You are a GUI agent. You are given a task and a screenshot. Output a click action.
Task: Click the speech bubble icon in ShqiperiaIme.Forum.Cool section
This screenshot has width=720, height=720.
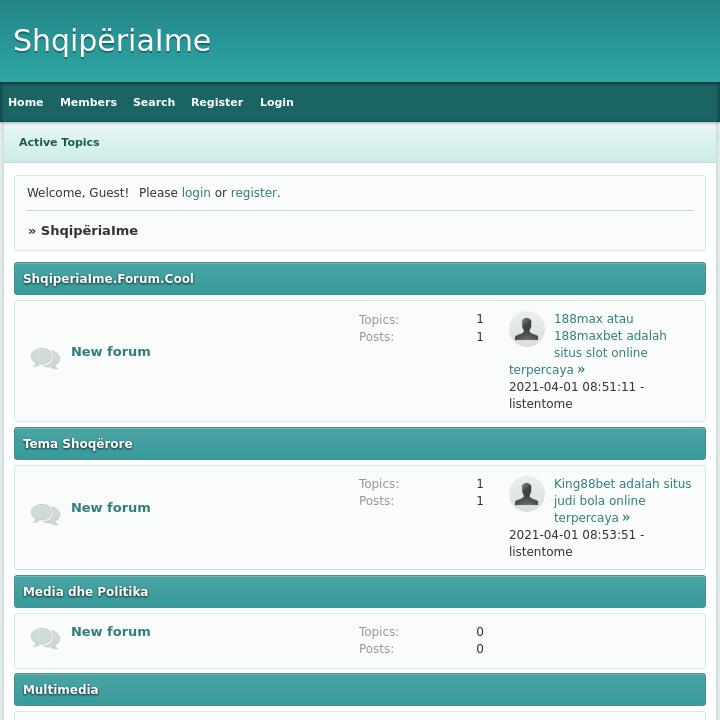point(45,358)
